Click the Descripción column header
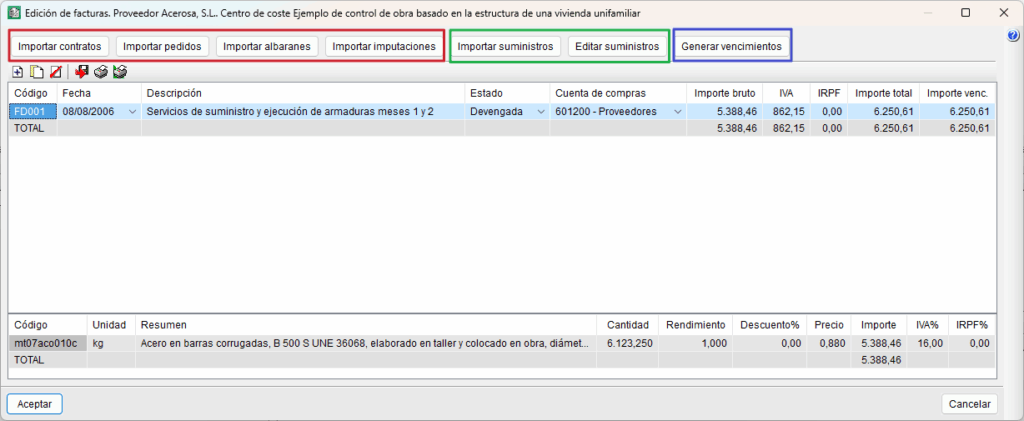 (x=303, y=93)
